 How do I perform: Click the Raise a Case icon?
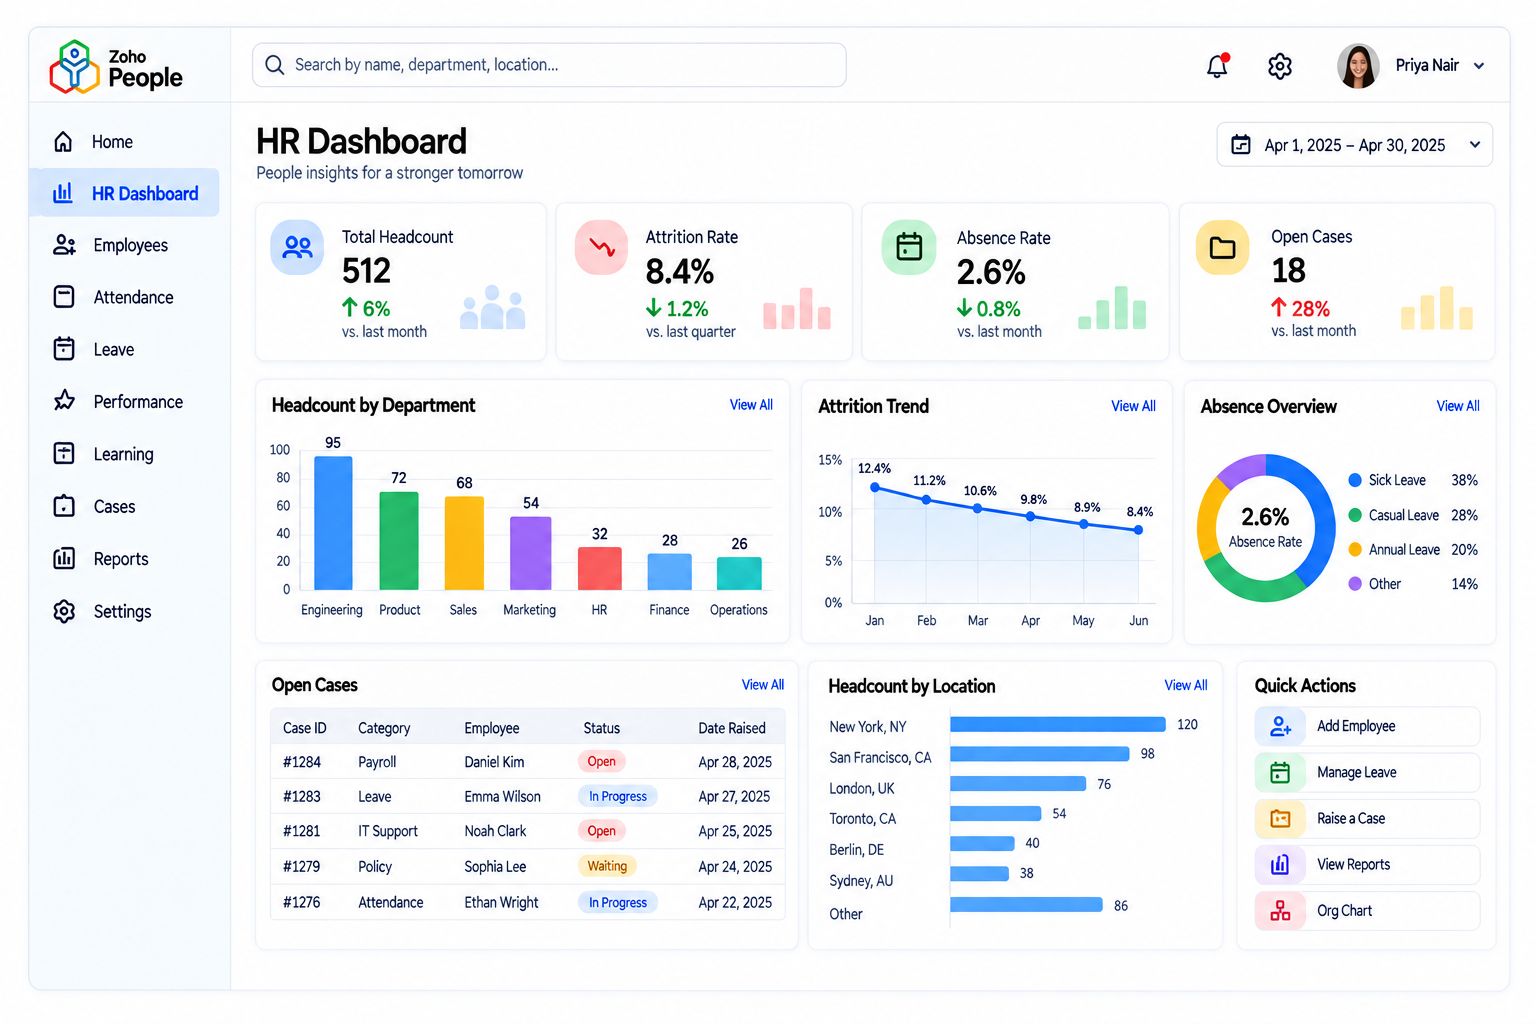[x=1280, y=818]
